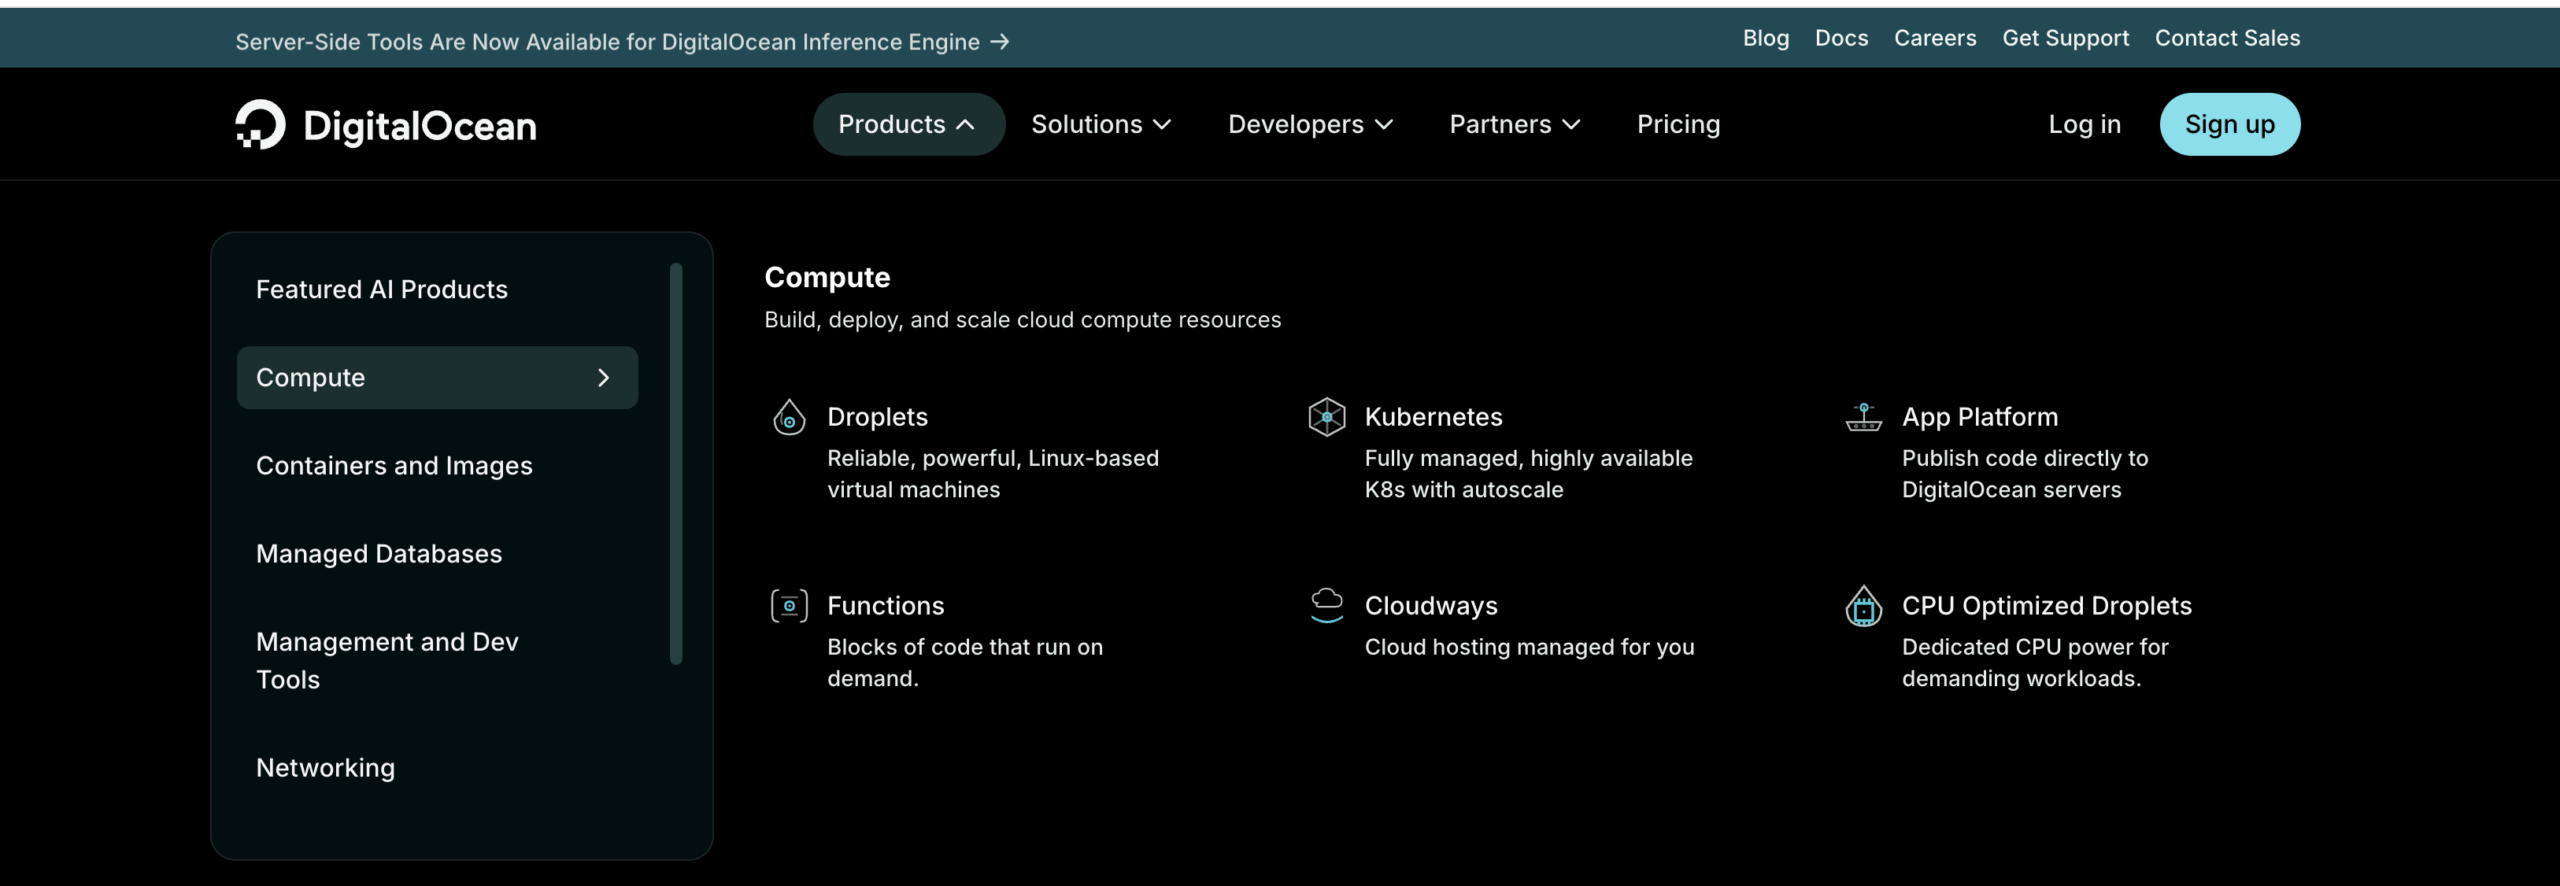The width and height of the screenshot is (2560, 886).
Task: Click the product category list scrollbar
Action: pyautogui.click(x=676, y=463)
